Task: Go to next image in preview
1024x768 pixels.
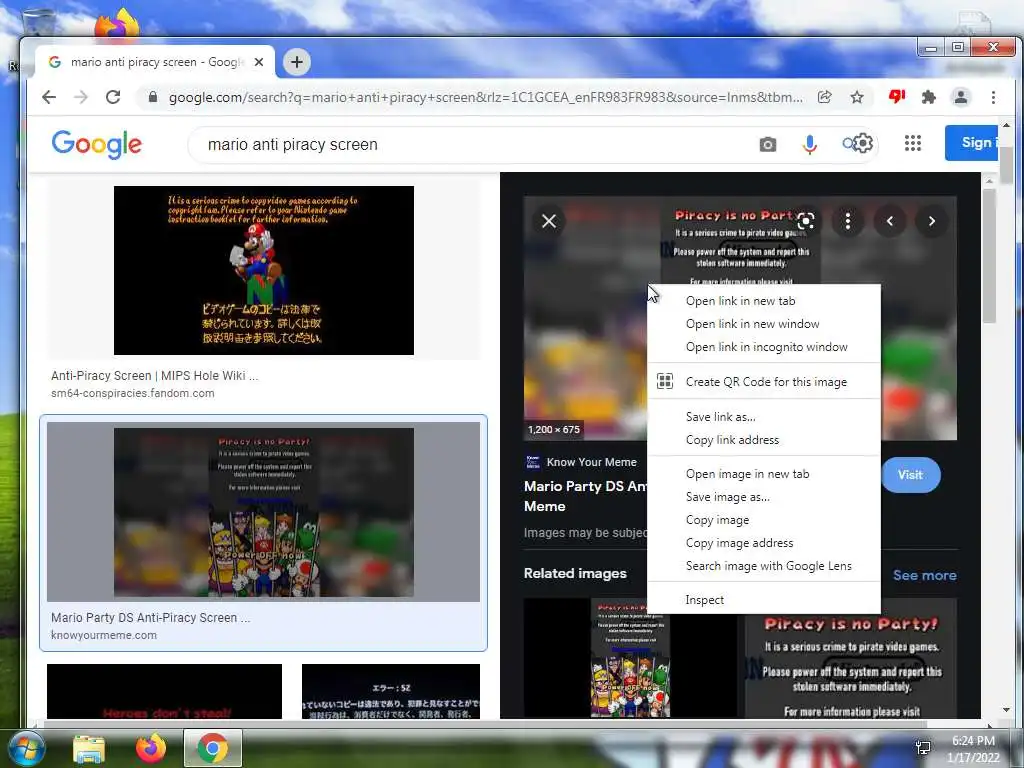Action: tap(932, 221)
